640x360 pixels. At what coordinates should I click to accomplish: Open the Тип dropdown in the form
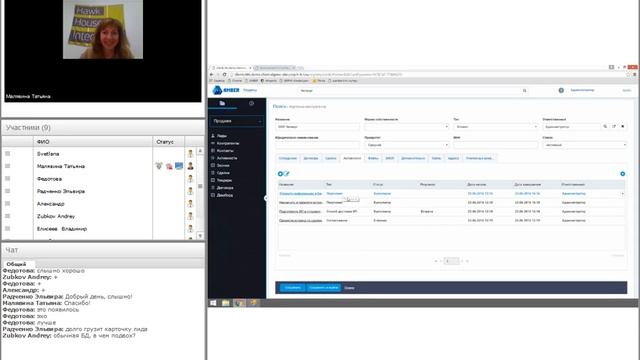point(496,127)
